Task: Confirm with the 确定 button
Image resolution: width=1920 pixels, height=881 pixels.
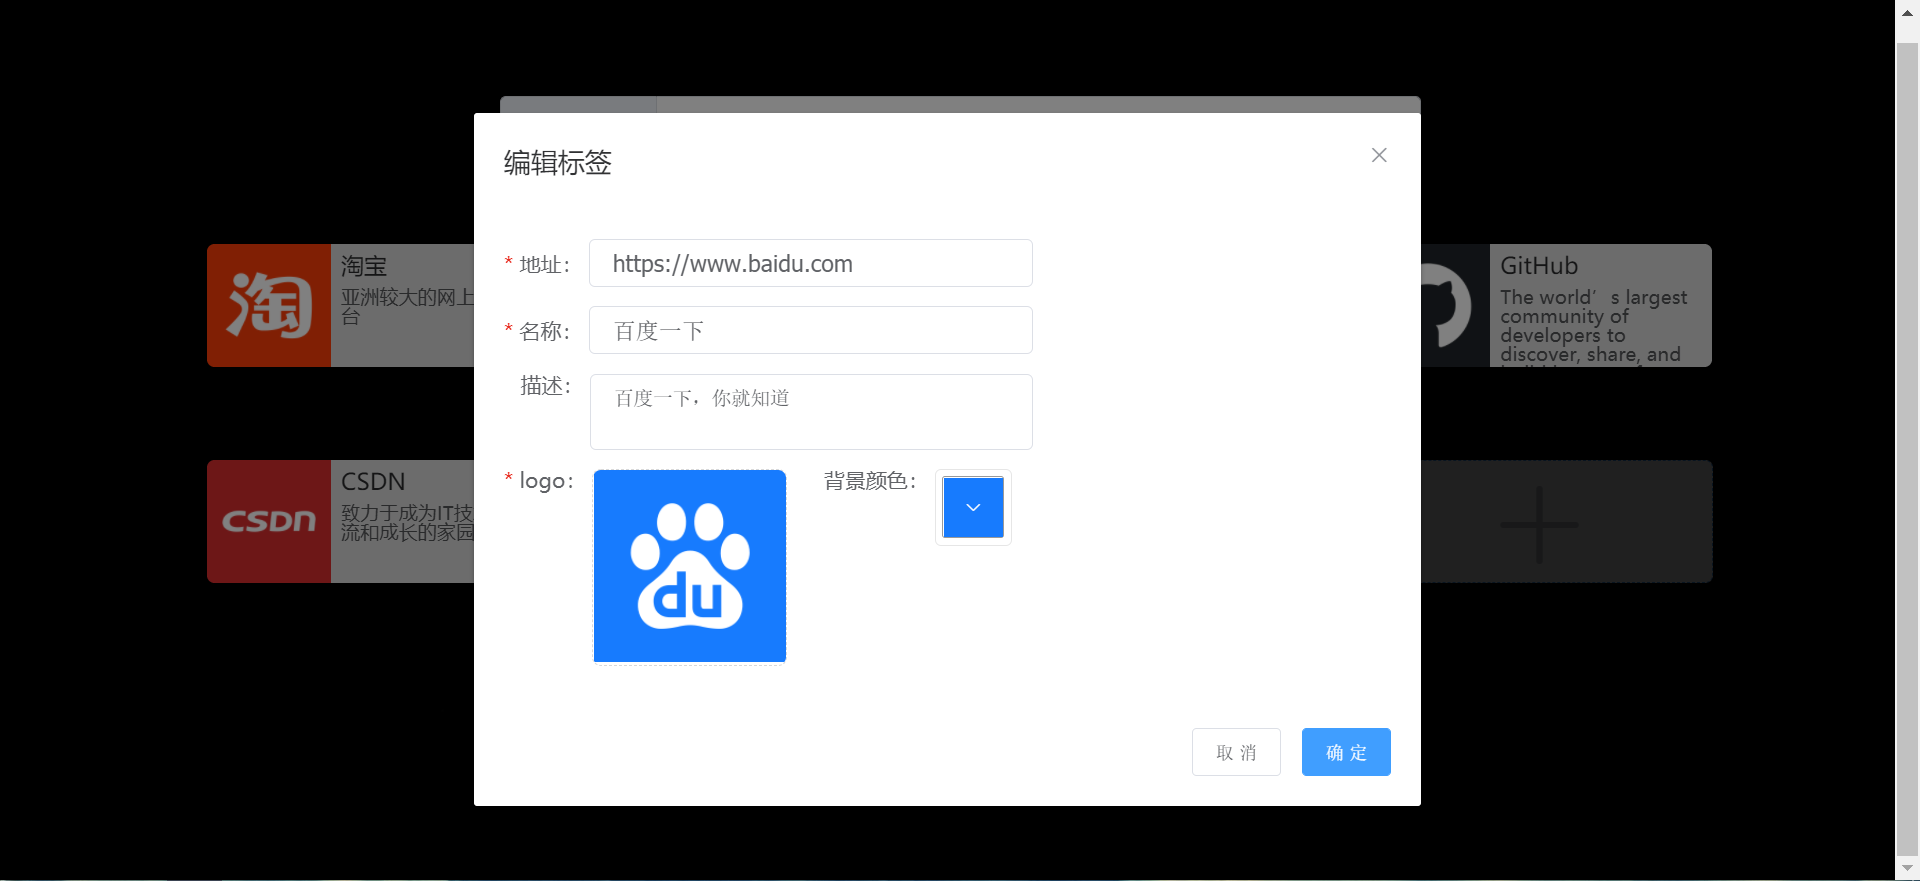Action: click(x=1346, y=752)
